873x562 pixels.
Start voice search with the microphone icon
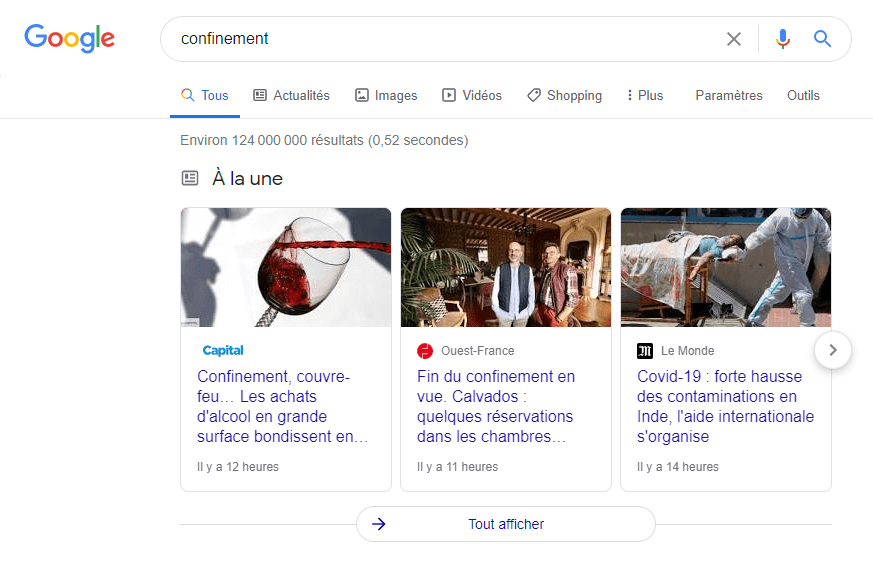pyautogui.click(x=783, y=38)
